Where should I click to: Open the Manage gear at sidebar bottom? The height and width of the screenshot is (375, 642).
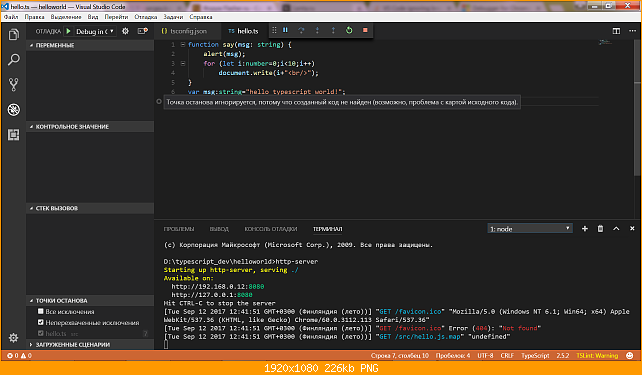pyautogui.click(x=14, y=338)
